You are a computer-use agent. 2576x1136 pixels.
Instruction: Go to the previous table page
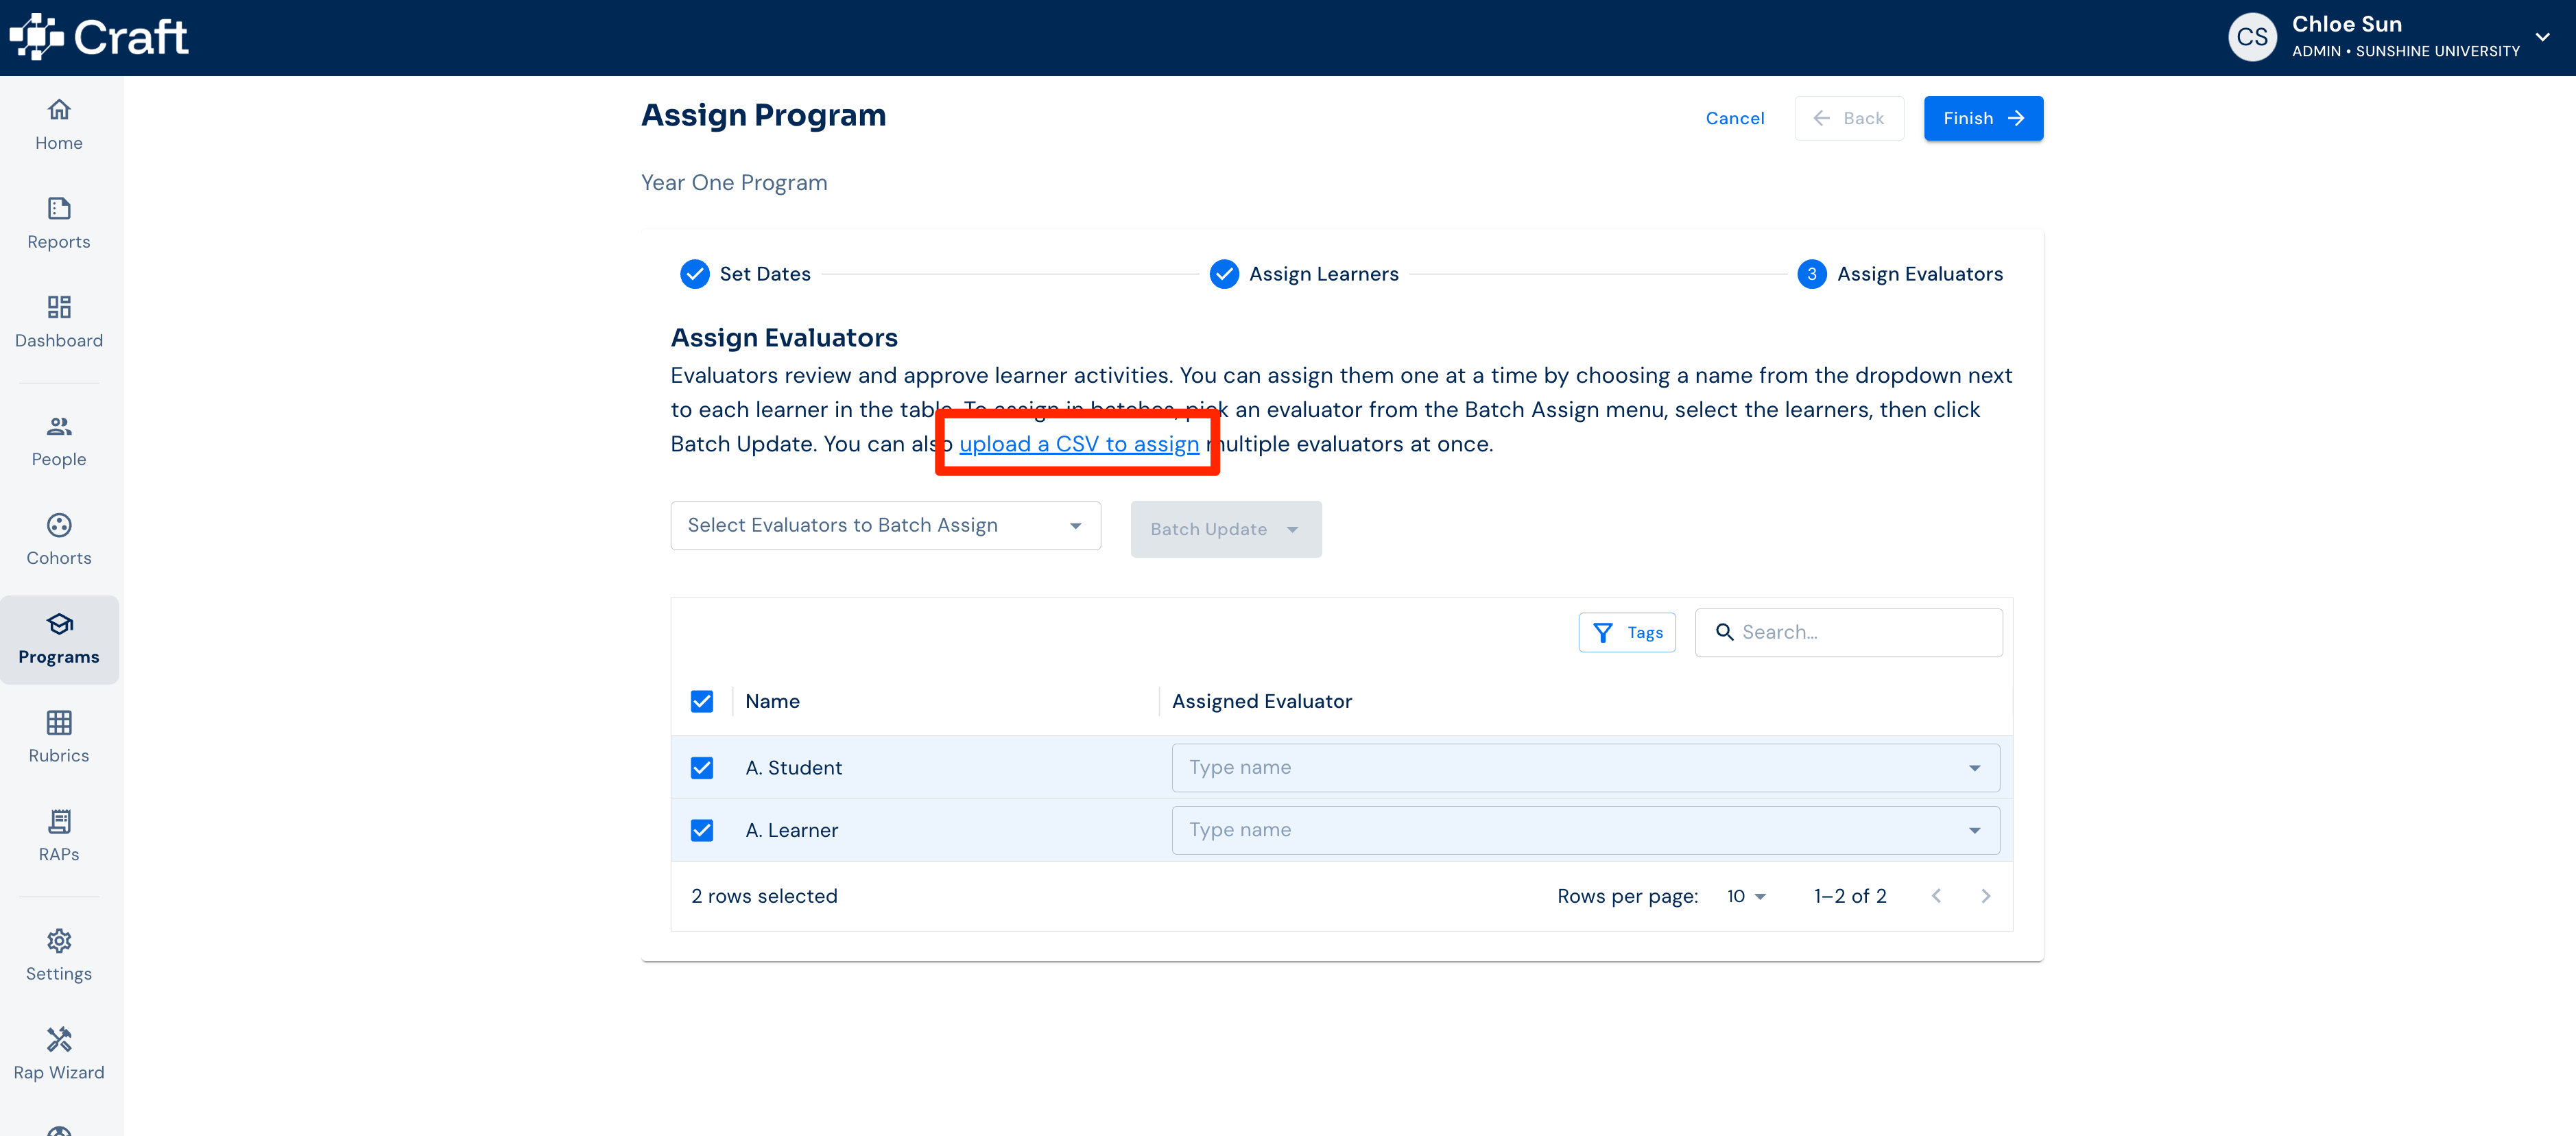tap(1937, 896)
